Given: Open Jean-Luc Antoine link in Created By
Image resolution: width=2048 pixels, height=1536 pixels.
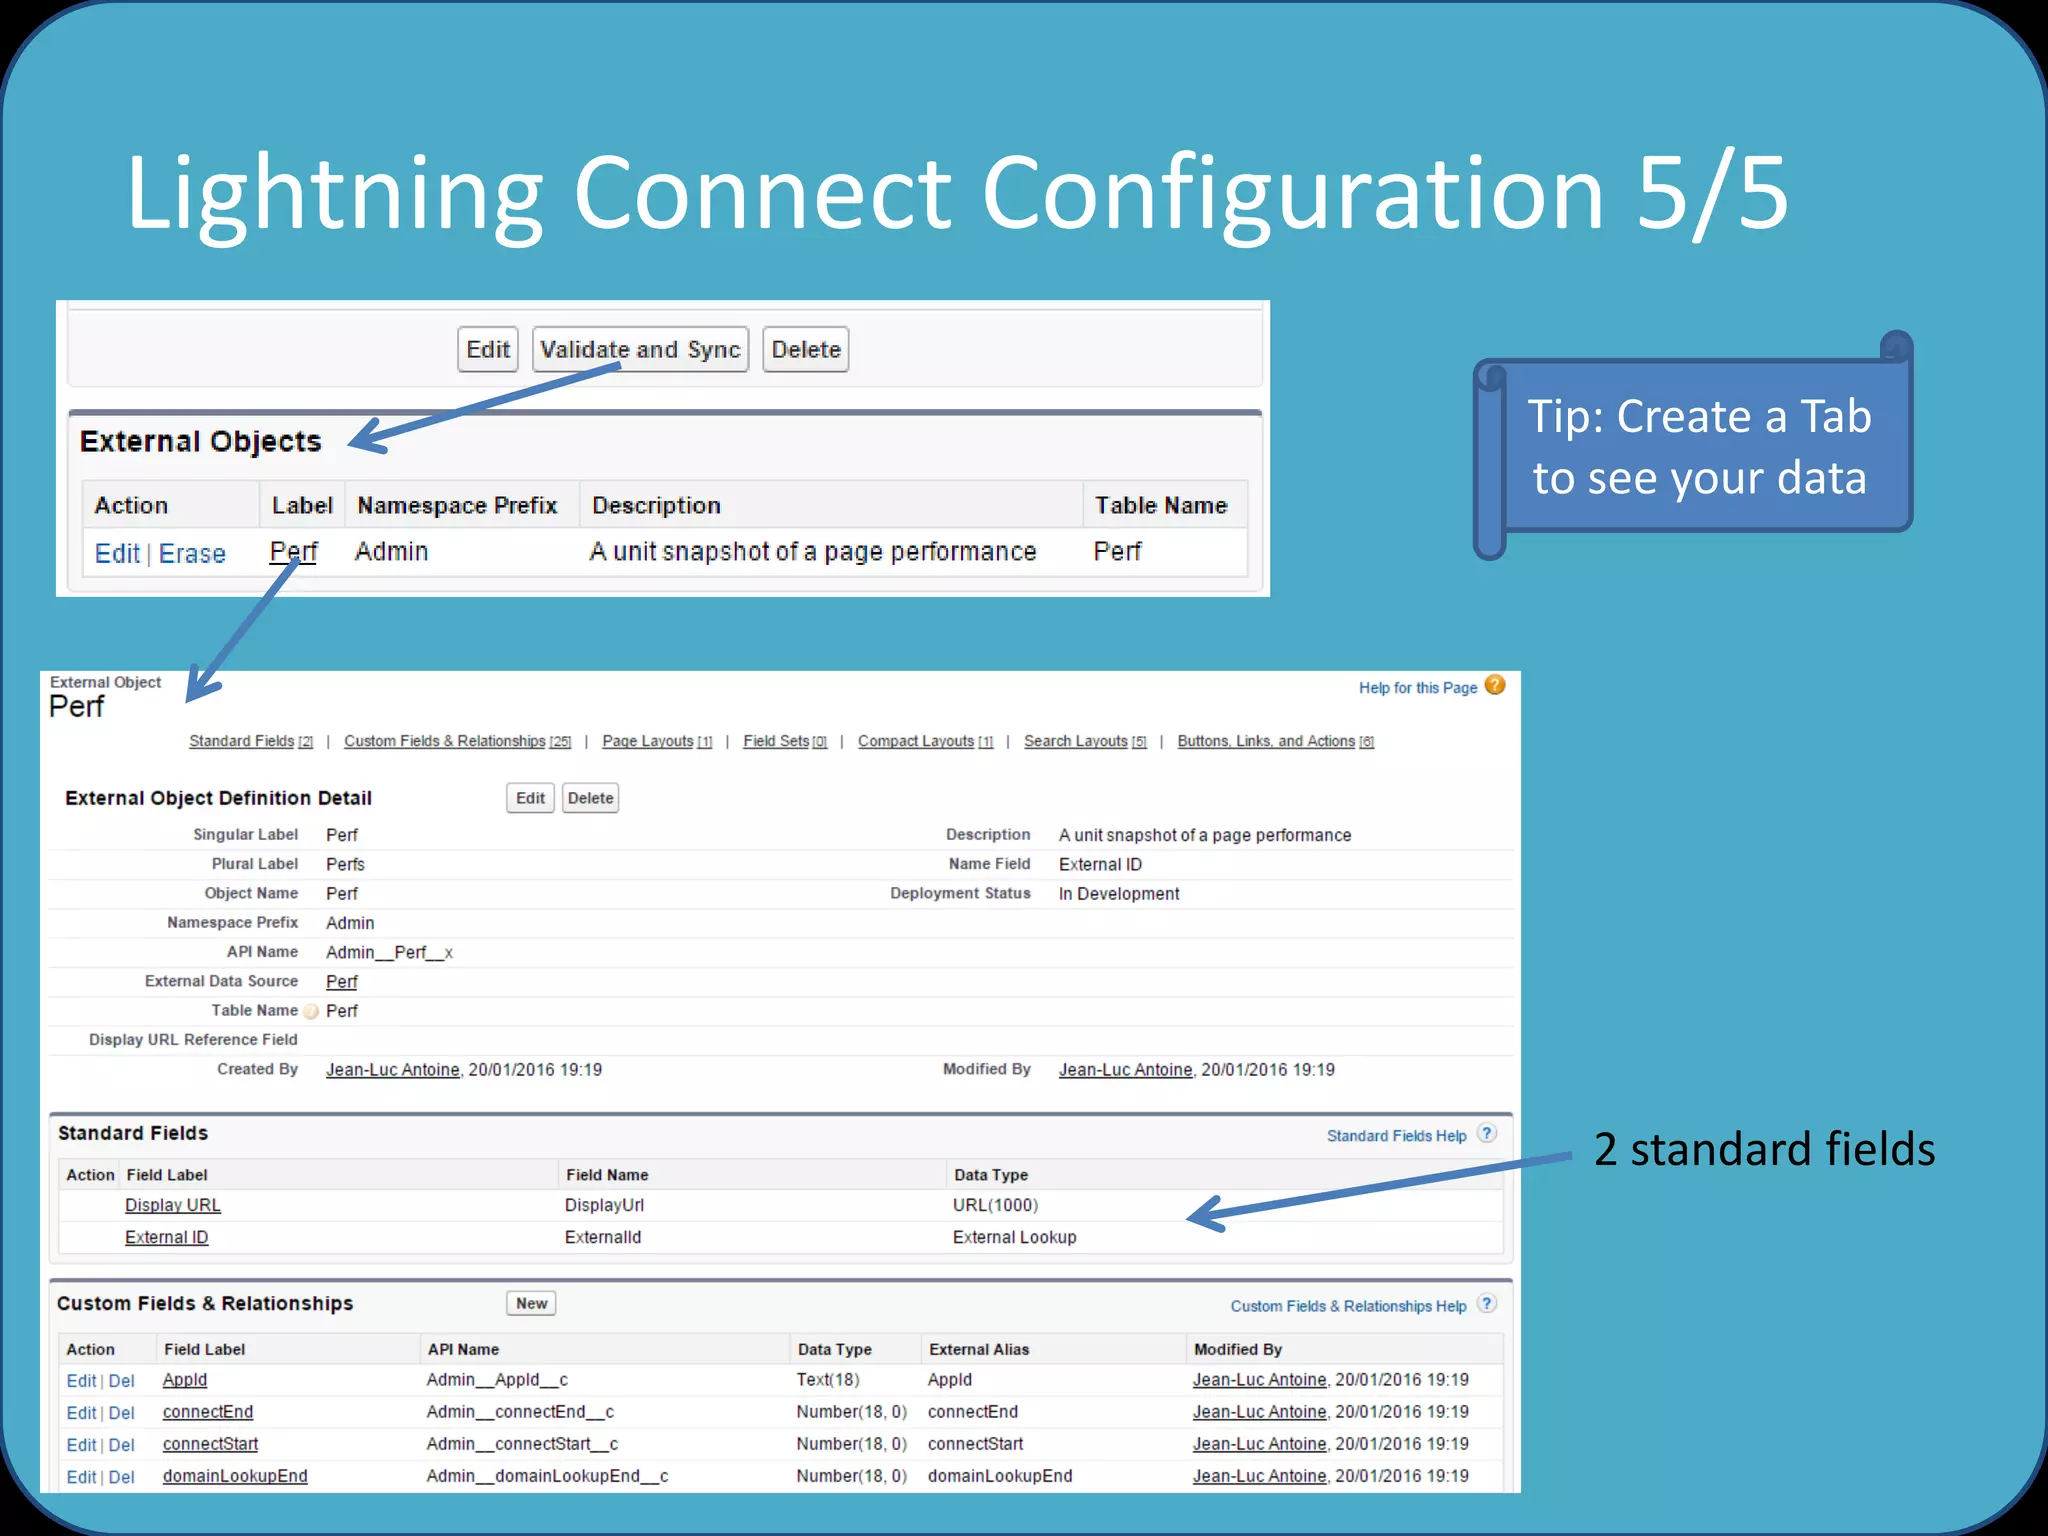Looking at the screenshot, I should [x=393, y=1070].
